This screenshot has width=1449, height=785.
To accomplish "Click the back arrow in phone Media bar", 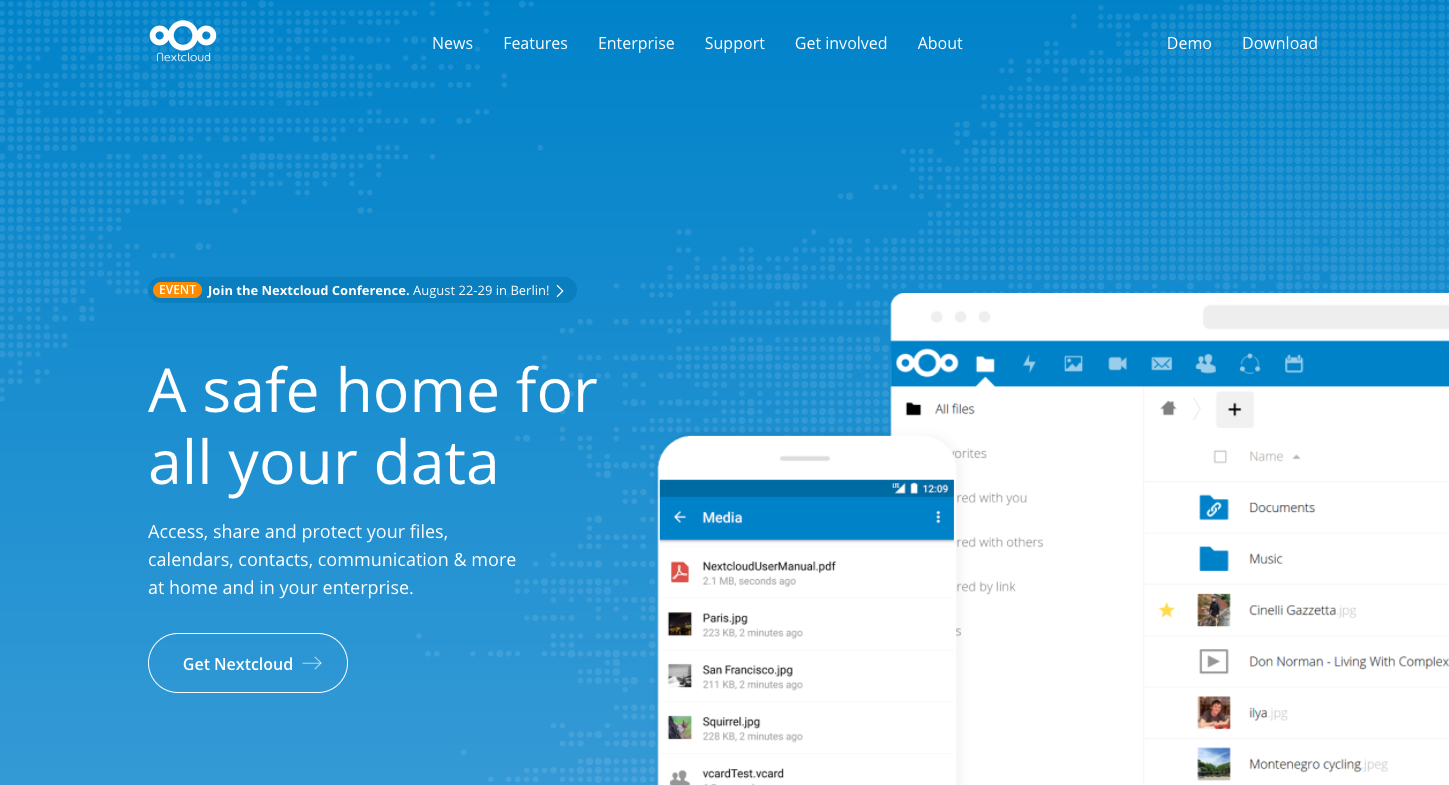I will click(x=680, y=517).
